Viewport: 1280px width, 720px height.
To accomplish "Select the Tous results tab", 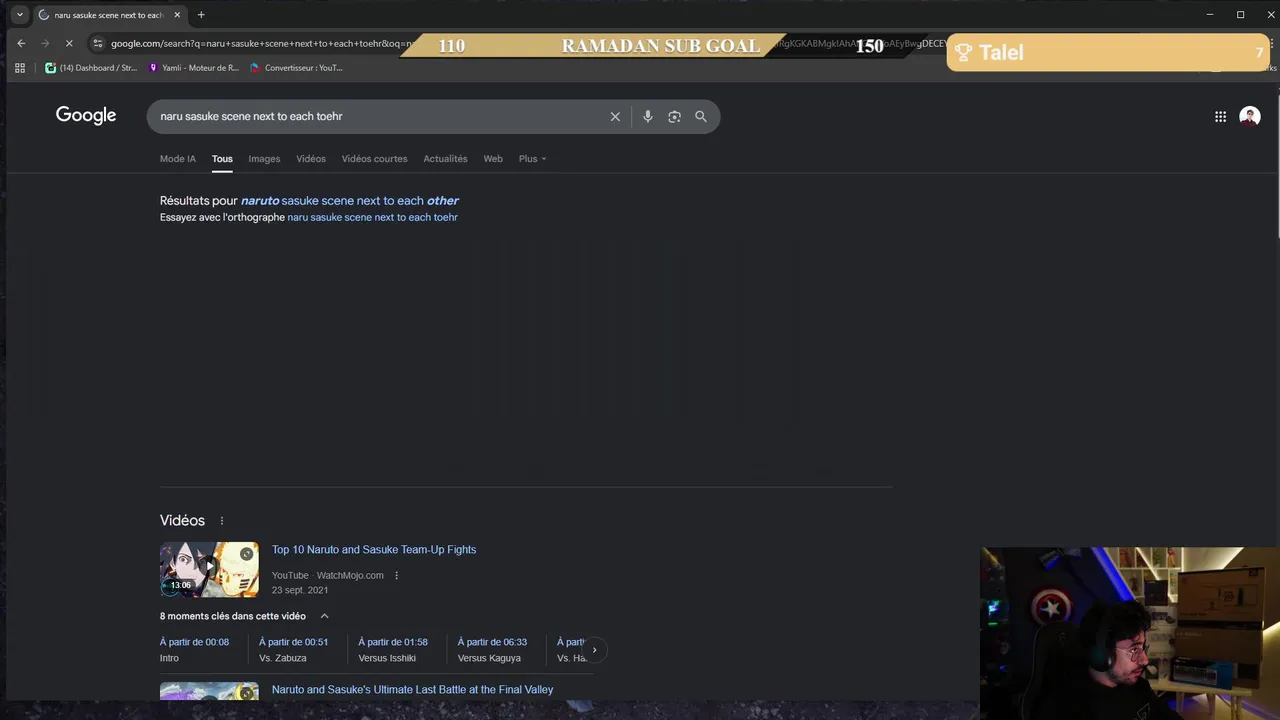I will (x=222, y=159).
